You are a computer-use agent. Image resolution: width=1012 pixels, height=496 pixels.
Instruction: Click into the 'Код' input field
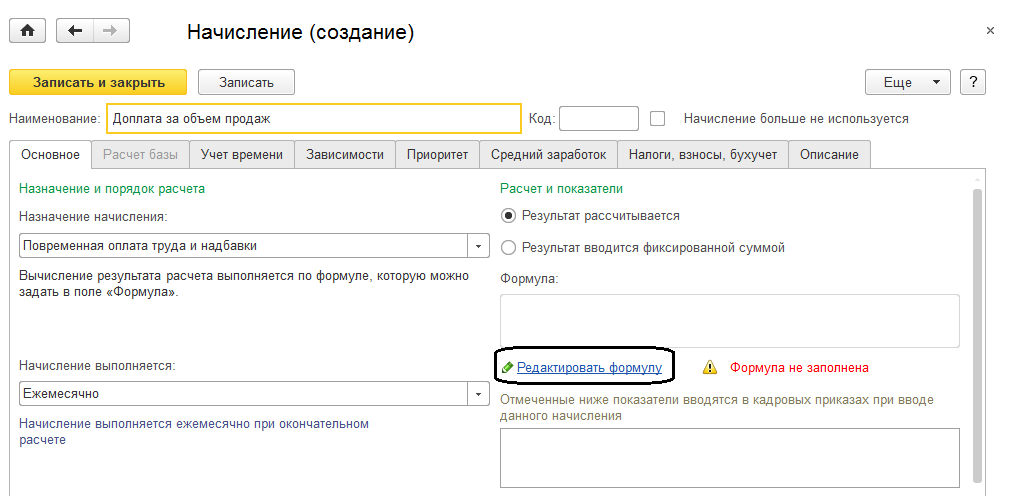[598, 118]
